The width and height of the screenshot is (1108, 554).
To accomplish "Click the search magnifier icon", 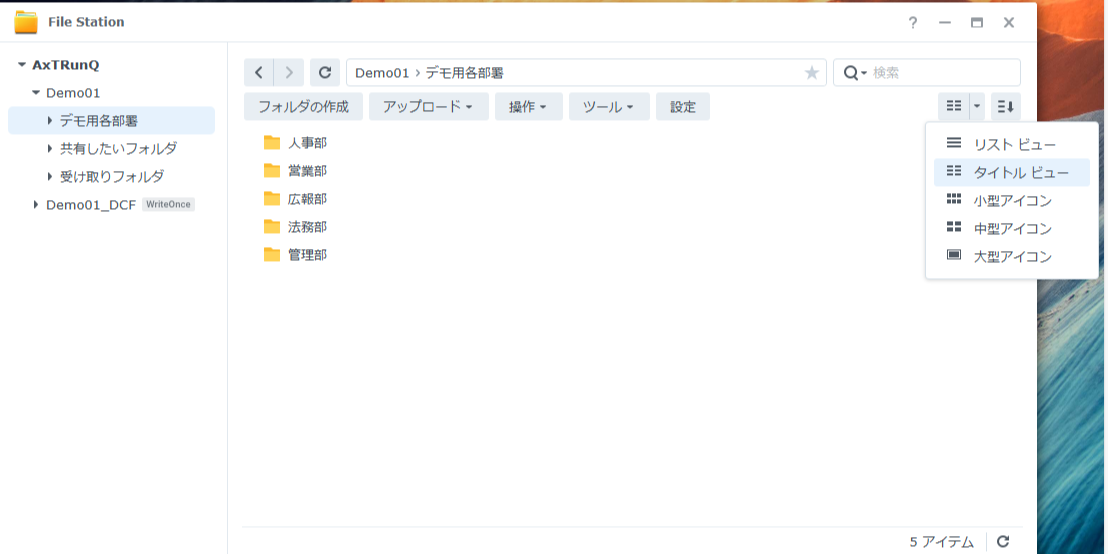I will (852, 73).
